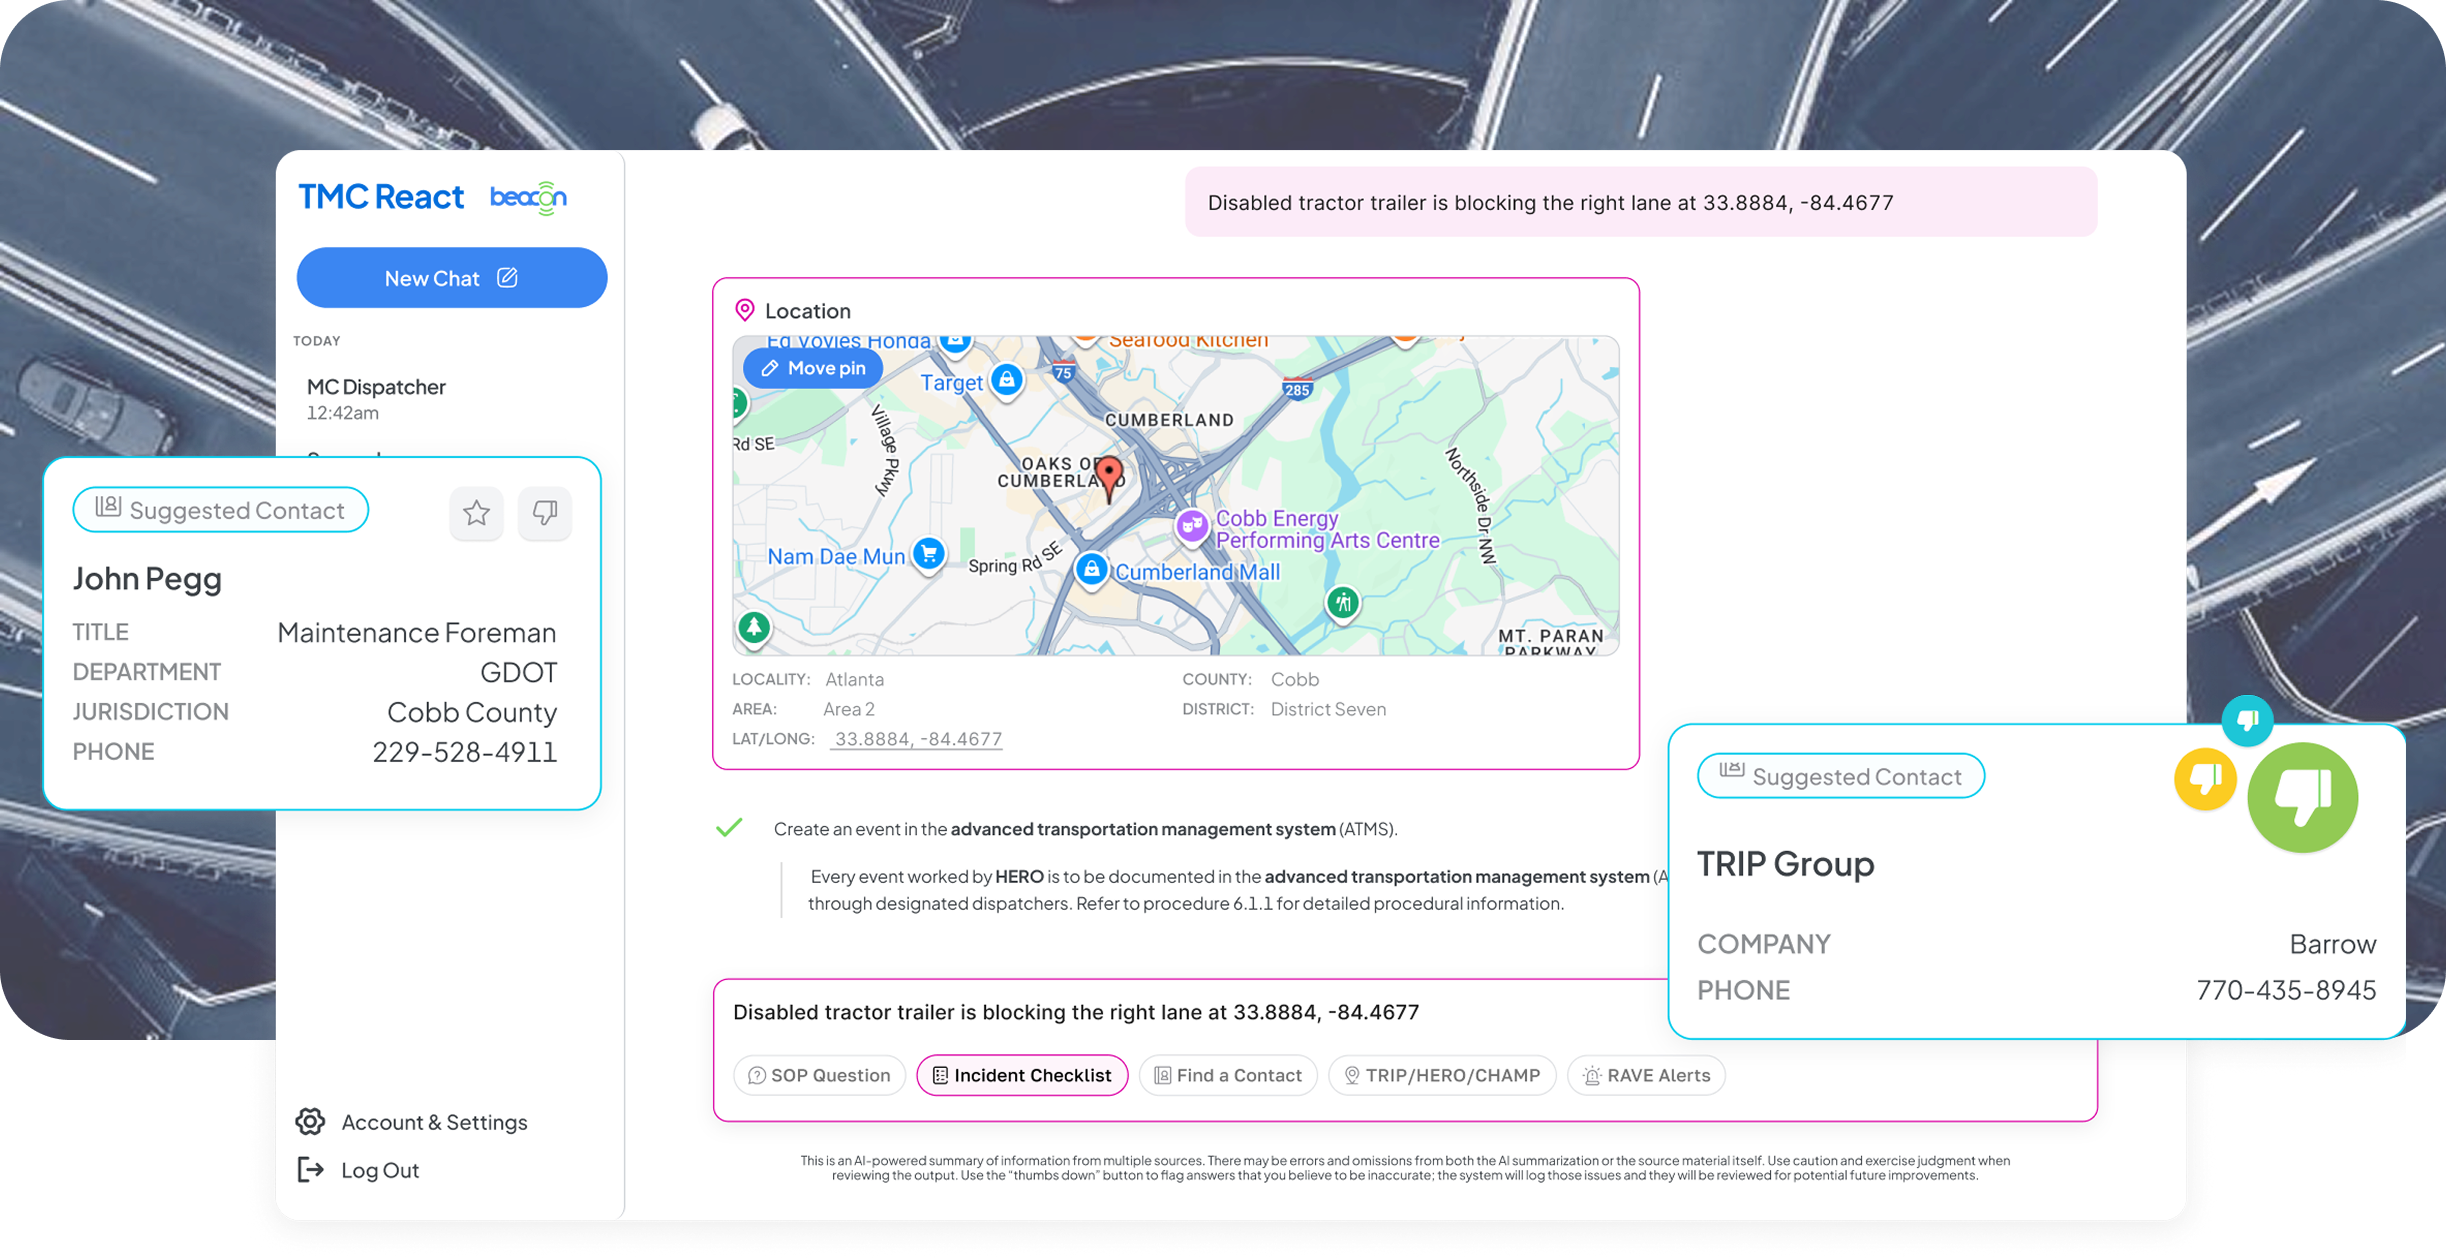Click the Maintenance Foreman title value
The width and height of the screenshot is (2446, 1258).
pyautogui.click(x=417, y=632)
